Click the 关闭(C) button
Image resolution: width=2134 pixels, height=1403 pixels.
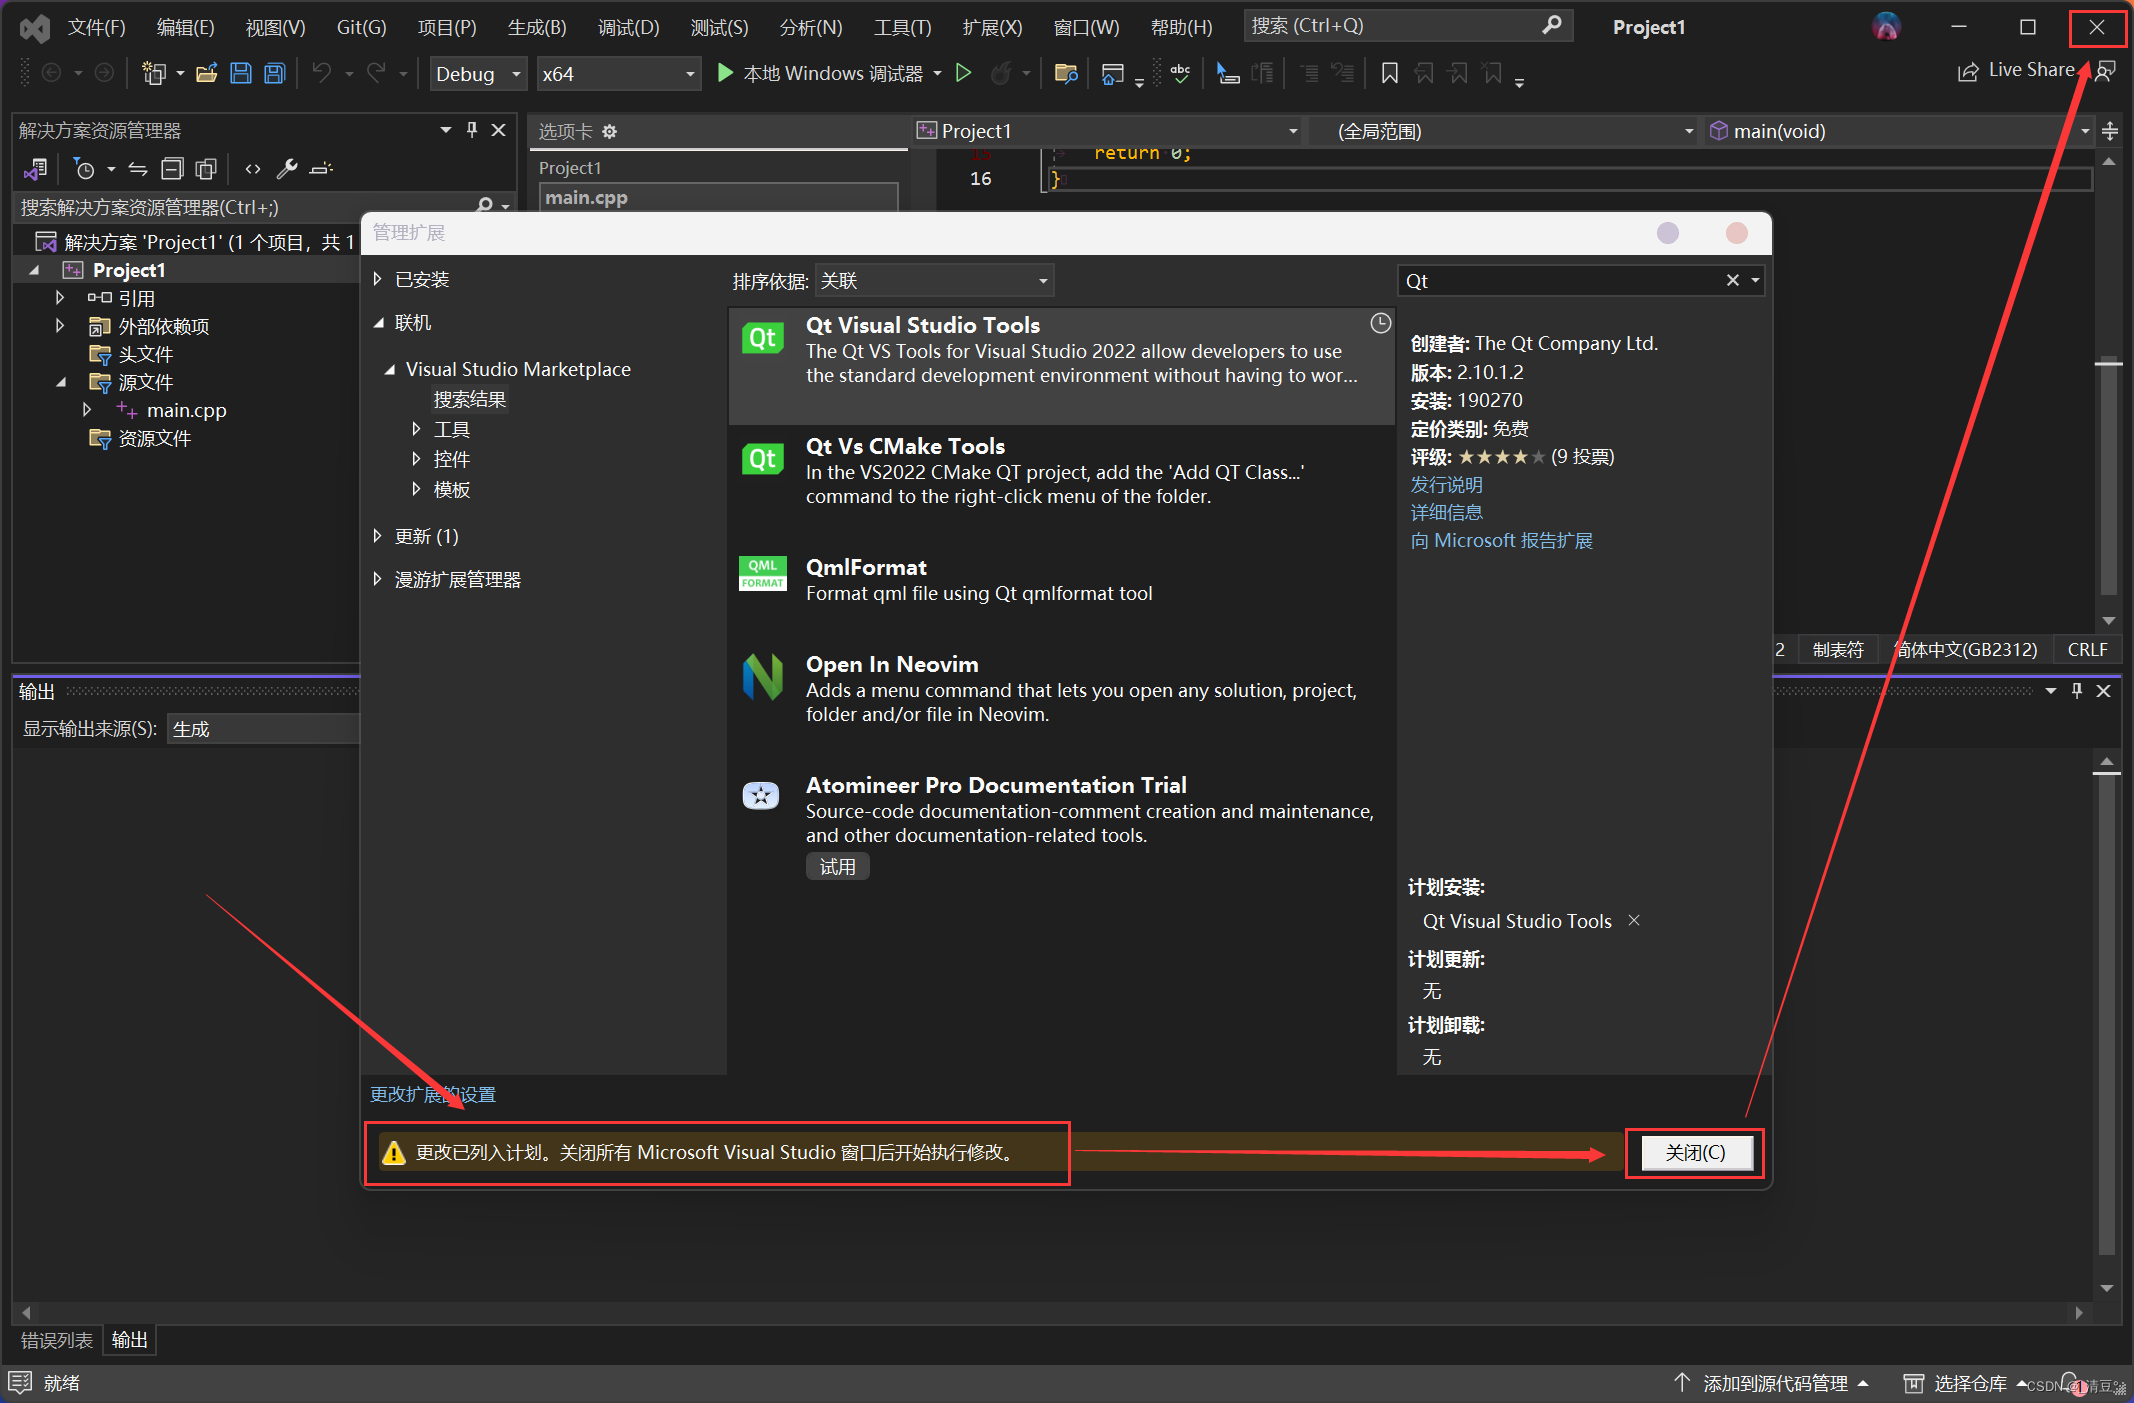(x=1695, y=1152)
